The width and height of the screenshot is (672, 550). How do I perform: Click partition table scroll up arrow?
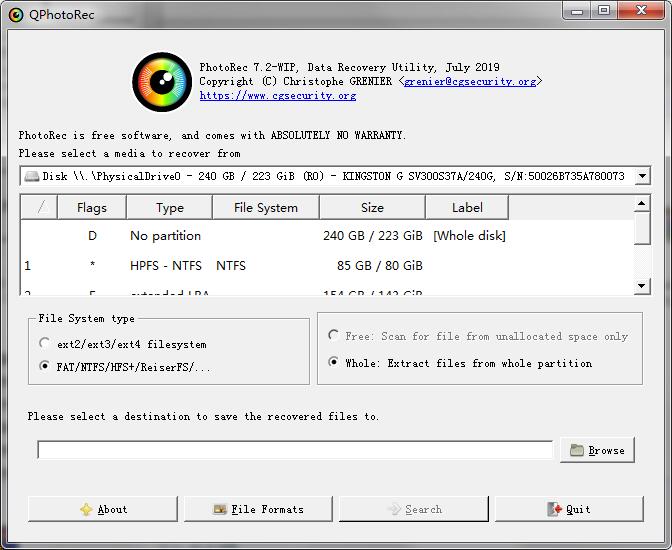tap(642, 203)
